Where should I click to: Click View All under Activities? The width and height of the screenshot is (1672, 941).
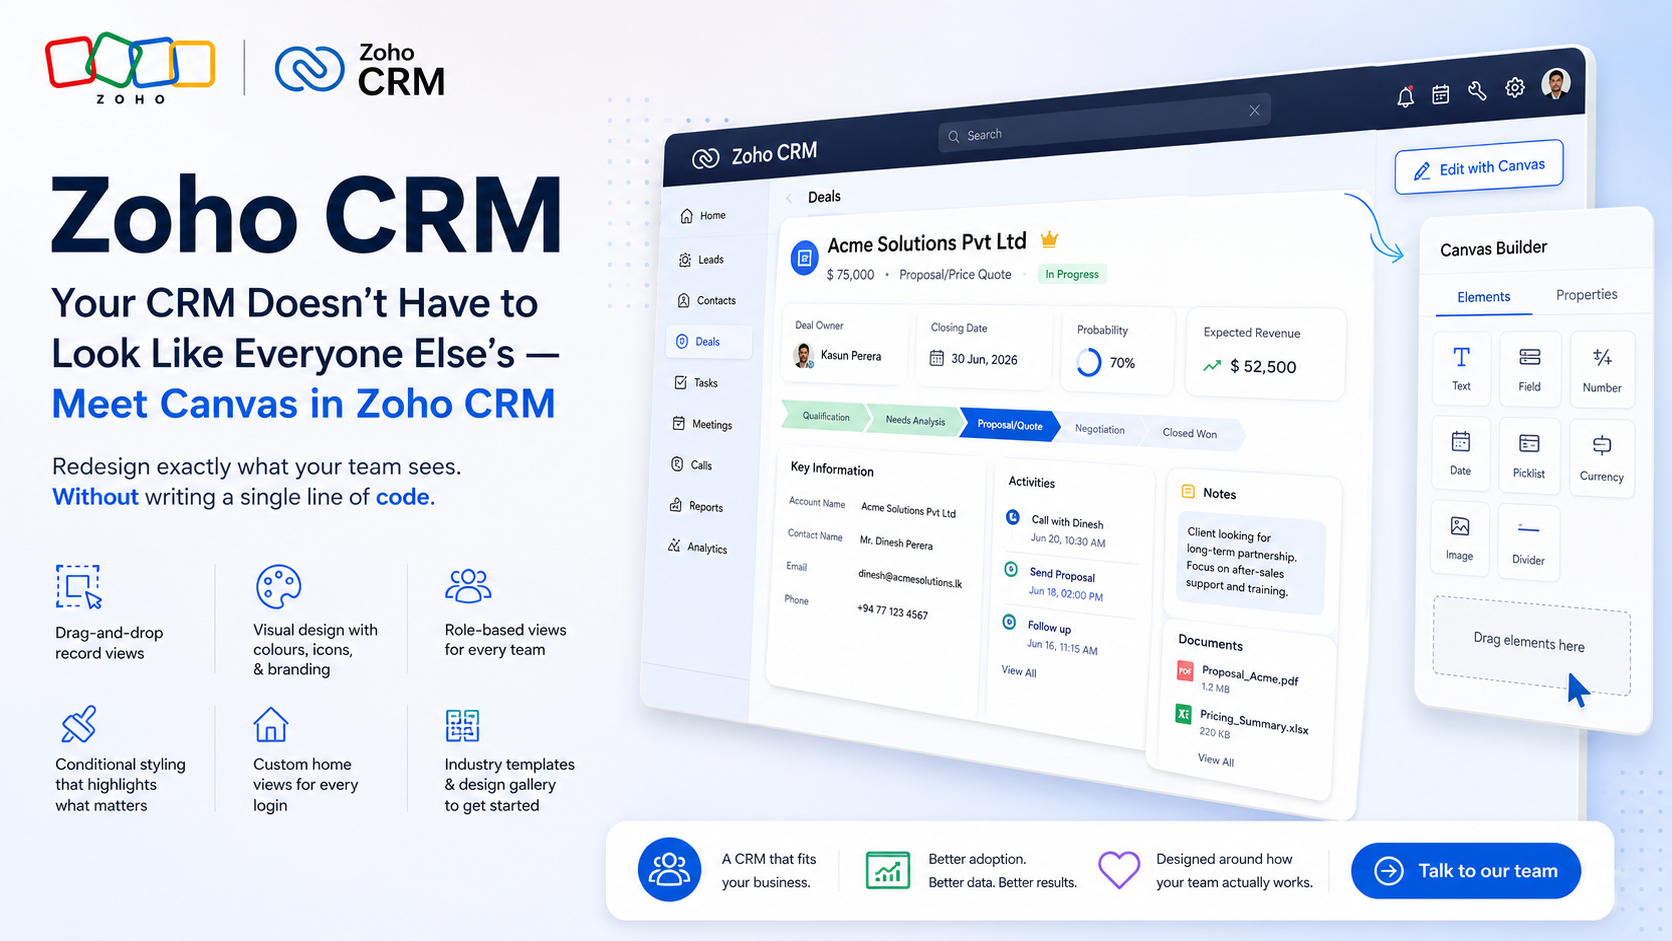point(1019,672)
